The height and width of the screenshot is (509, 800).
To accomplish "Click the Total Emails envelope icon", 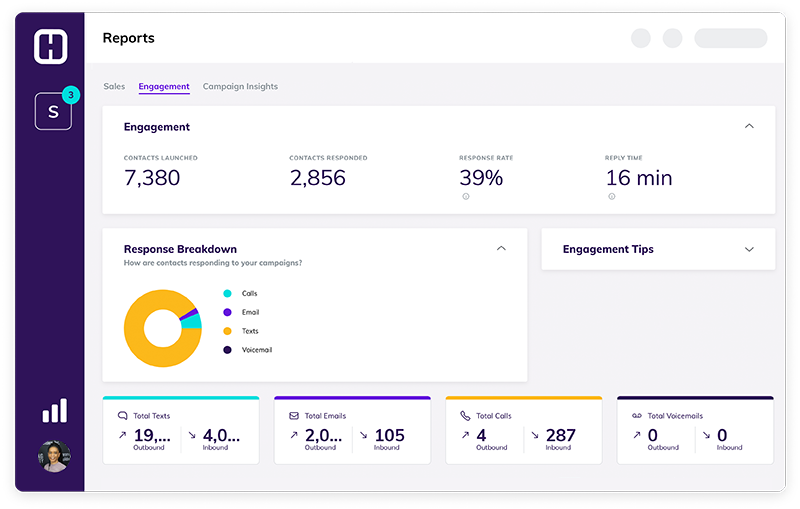I will click(x=294, y=415).
